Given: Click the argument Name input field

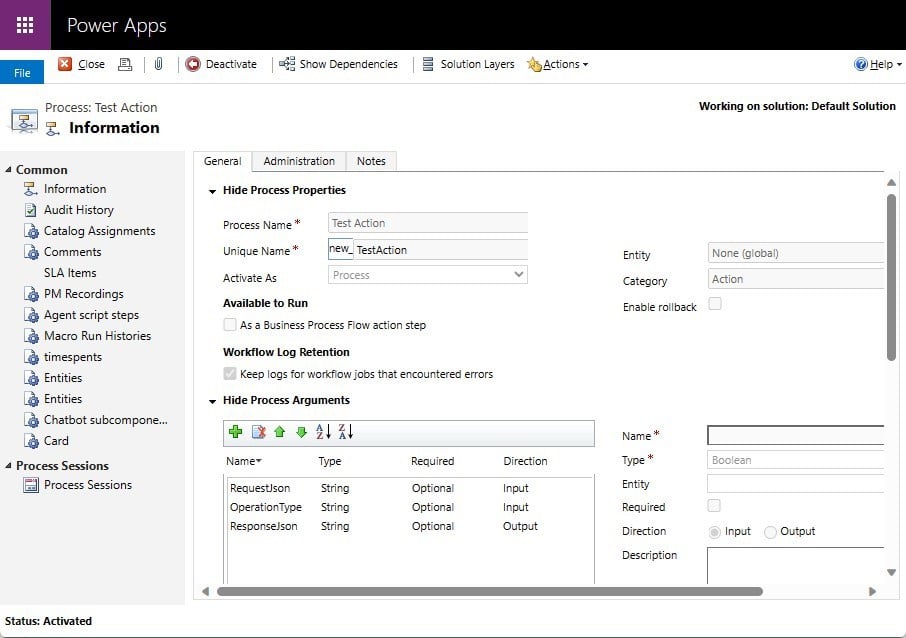Looking at the screenshot, I should (x=795, y=435).
